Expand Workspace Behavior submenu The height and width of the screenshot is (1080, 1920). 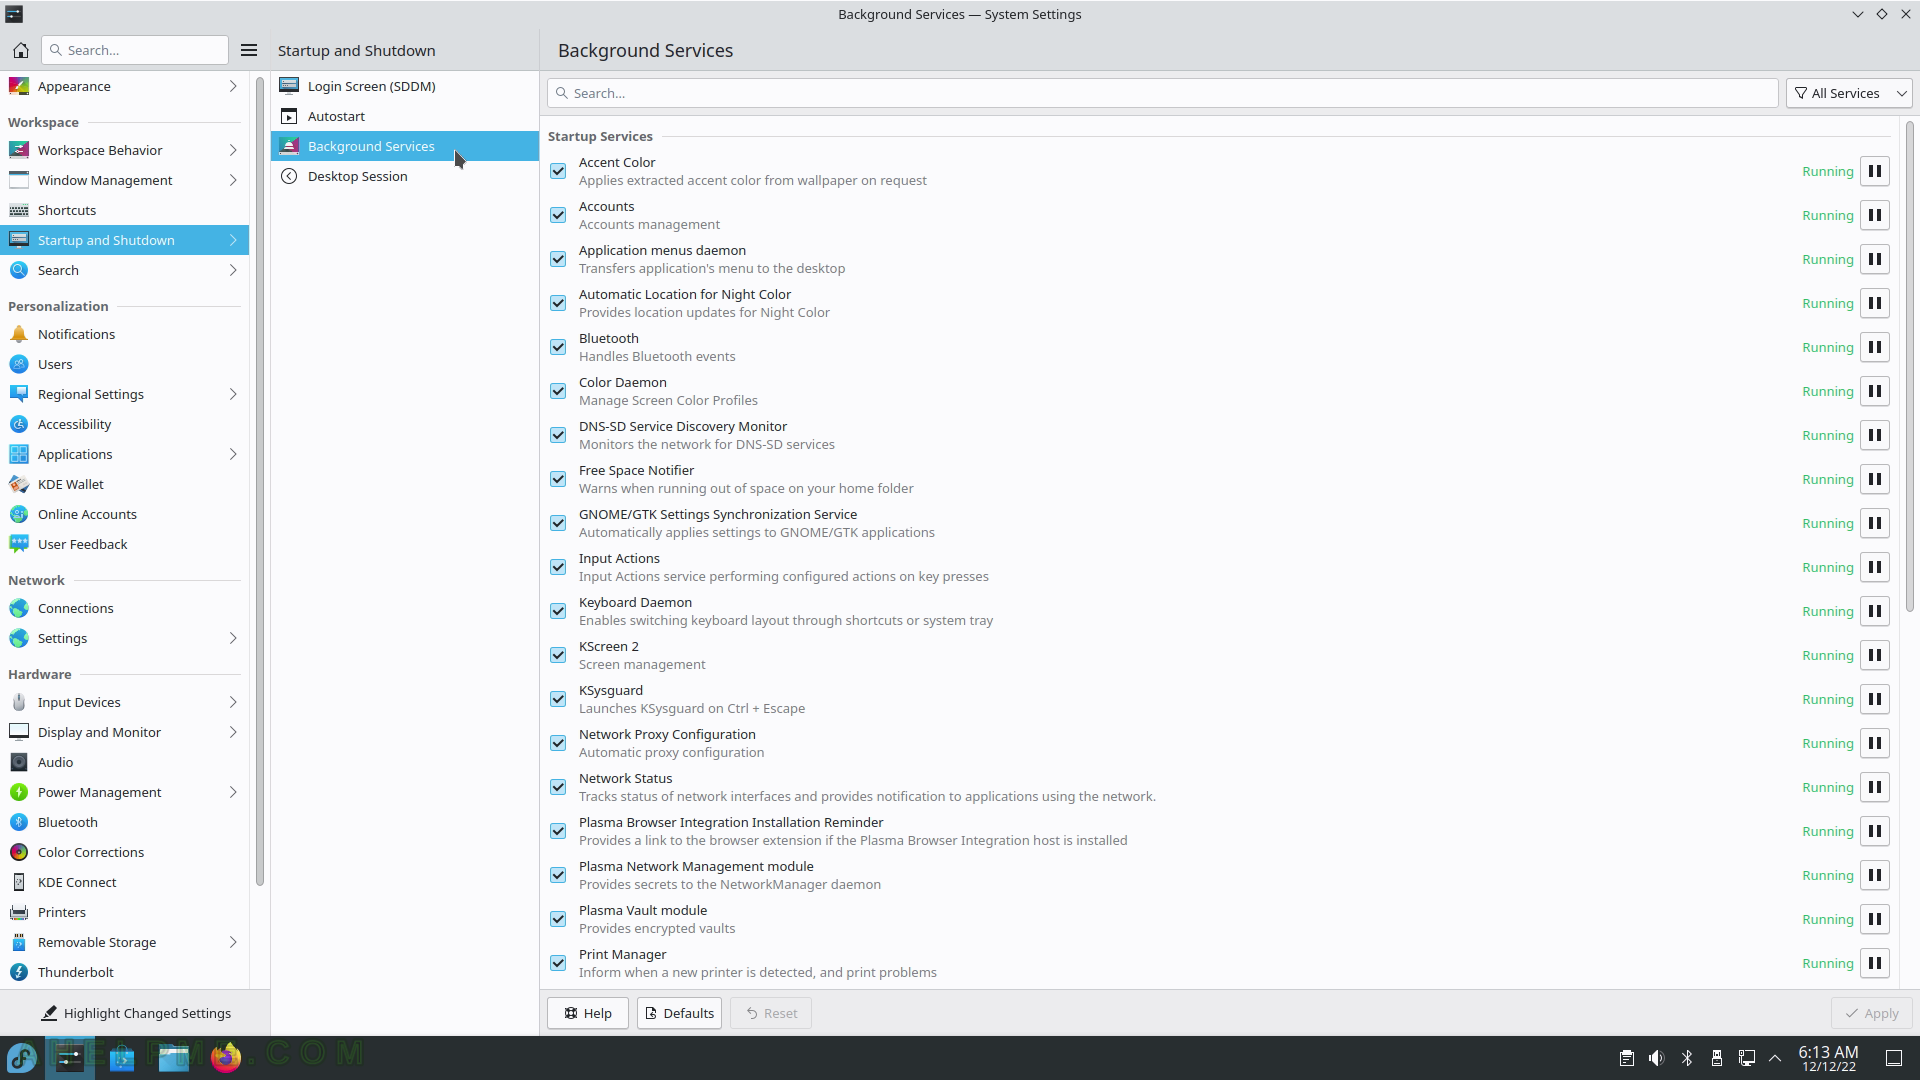pyautogui.click(x=233, y=150)
